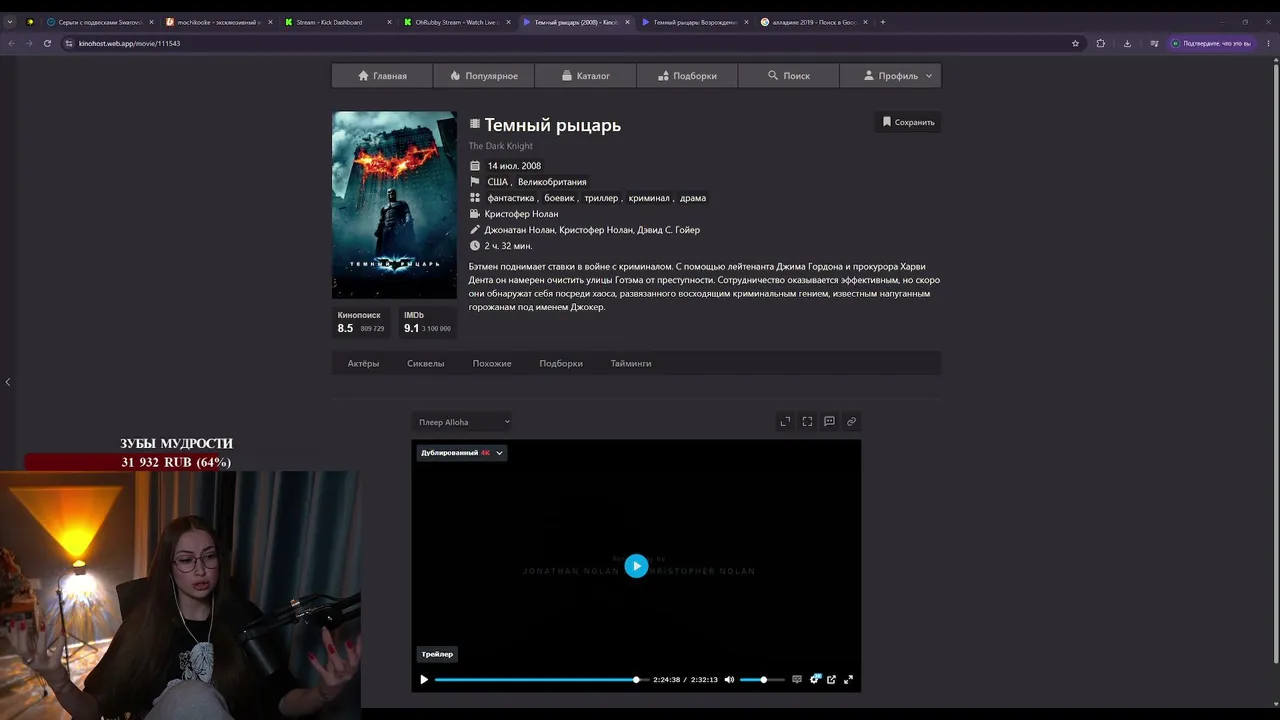Save the movie with the Сохранить button
The image size is (1280, 720).
click(x=908, y=122)
